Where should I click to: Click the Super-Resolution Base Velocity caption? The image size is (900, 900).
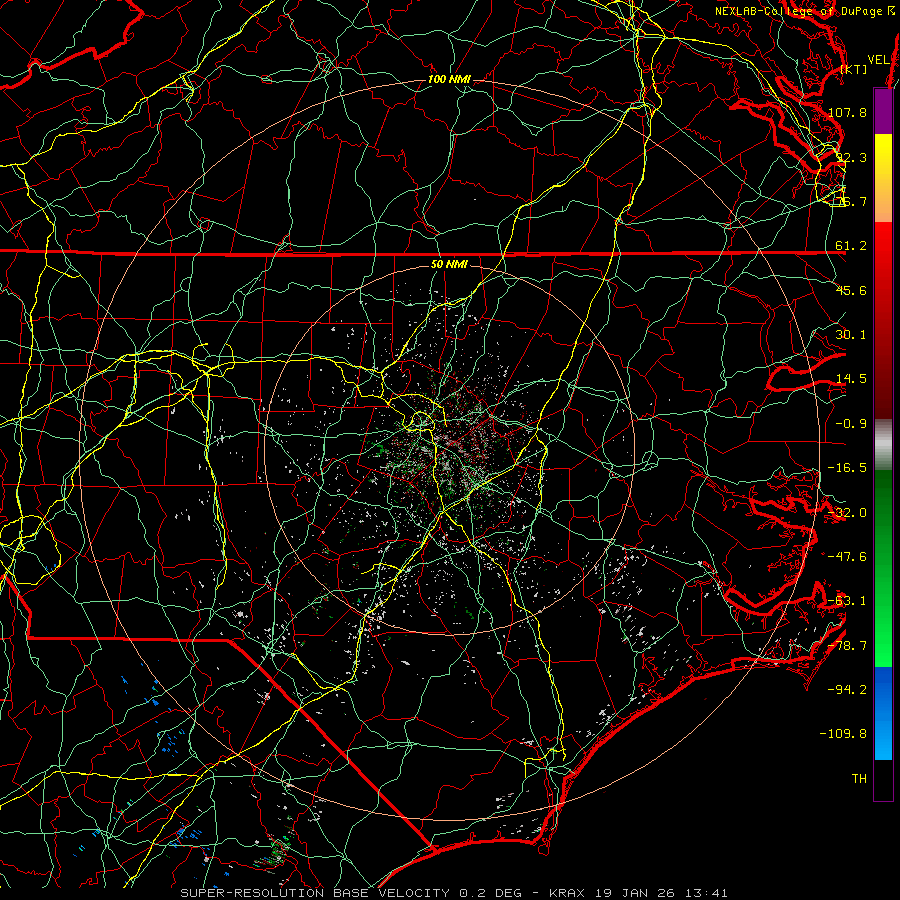(454, 893)
